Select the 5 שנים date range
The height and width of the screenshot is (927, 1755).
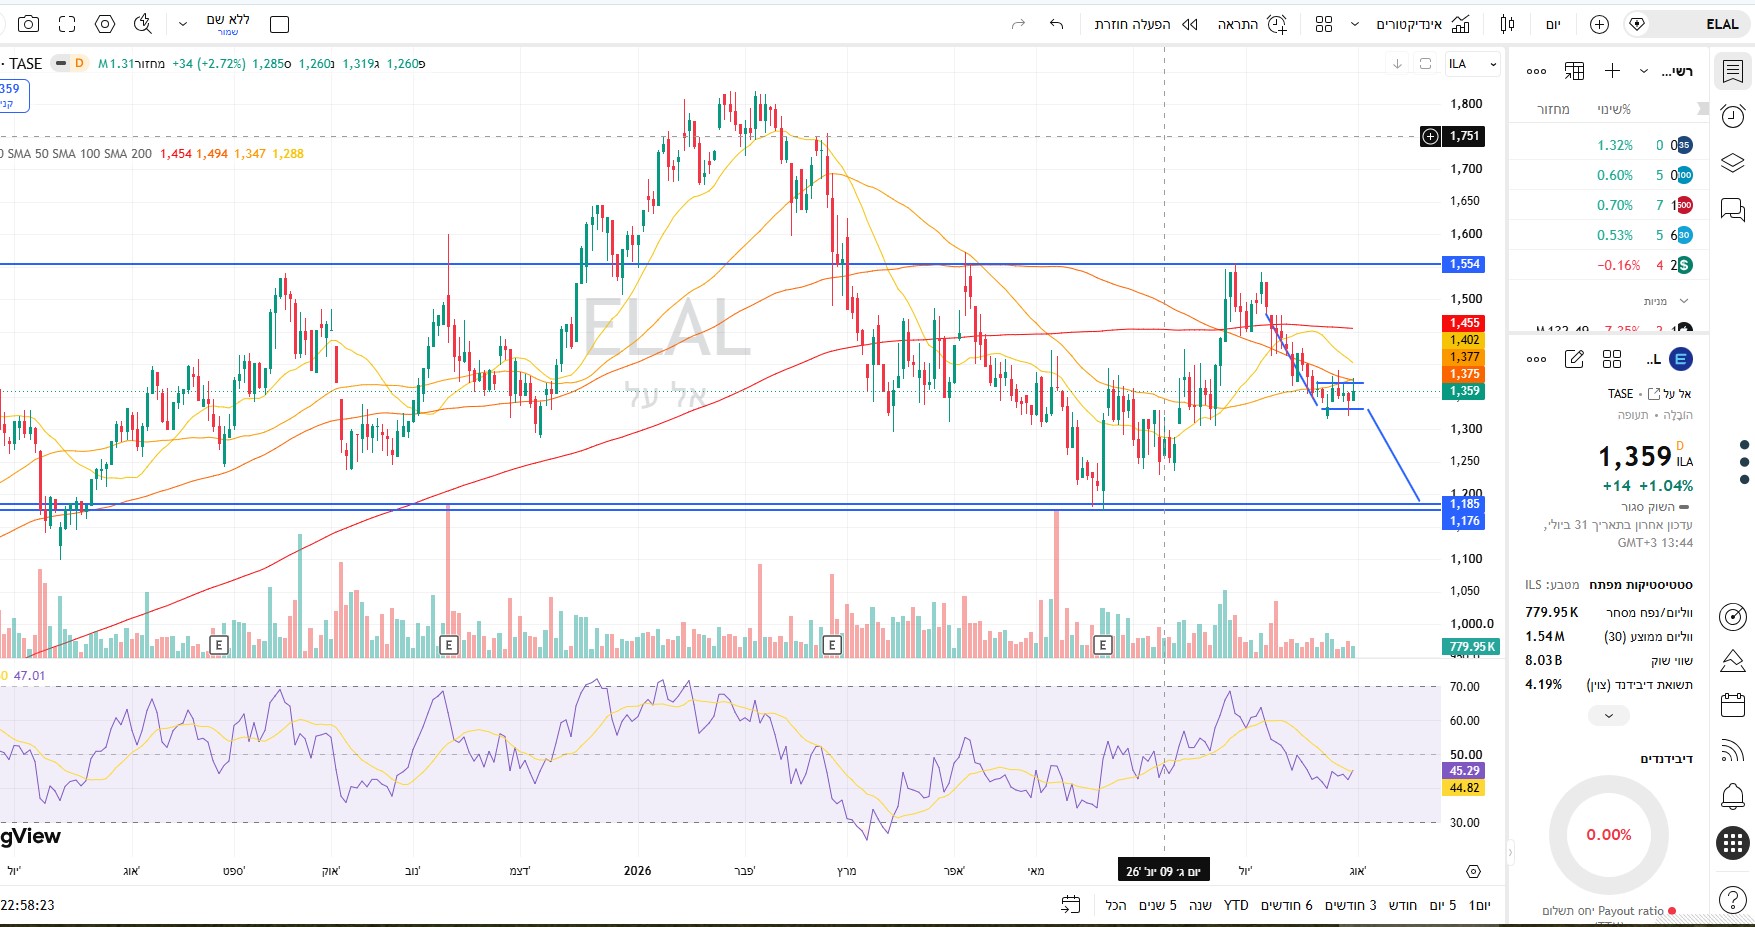tap(1158, 905)
